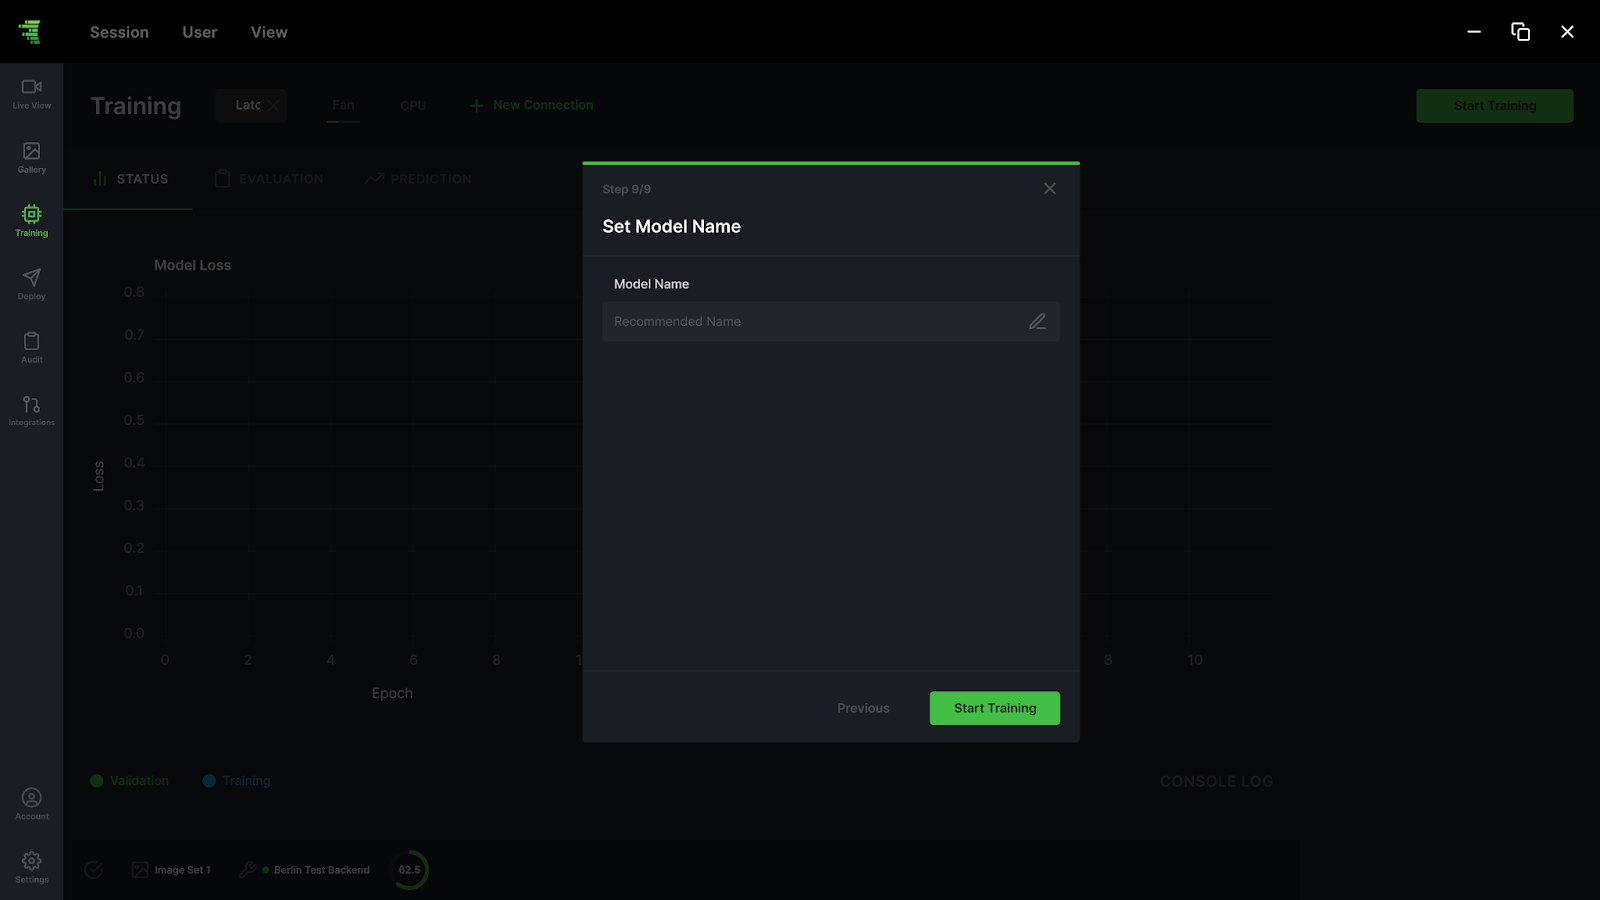Close the application window

pyautogui.click(x=1567, y=32)
